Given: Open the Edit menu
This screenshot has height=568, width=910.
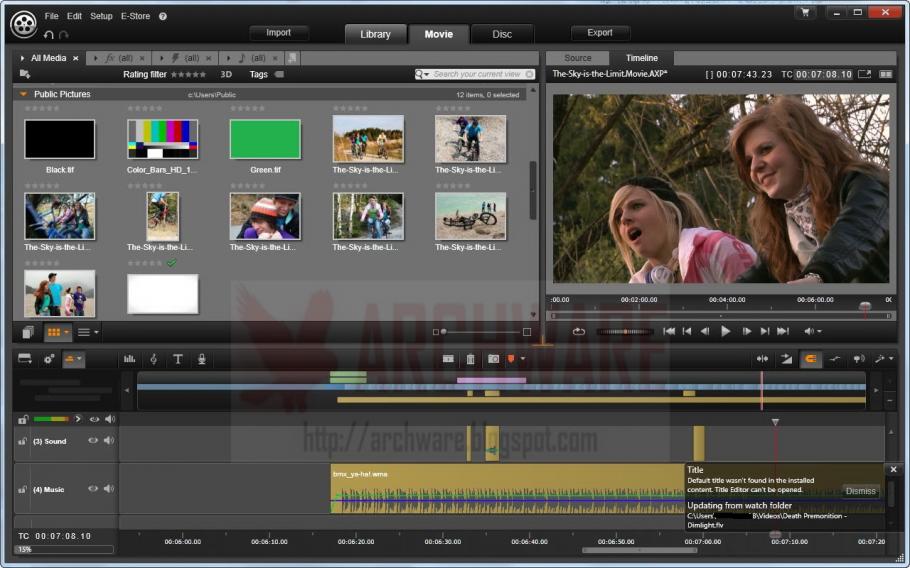Looking at the screenshot, I should [x=74, y=16].
